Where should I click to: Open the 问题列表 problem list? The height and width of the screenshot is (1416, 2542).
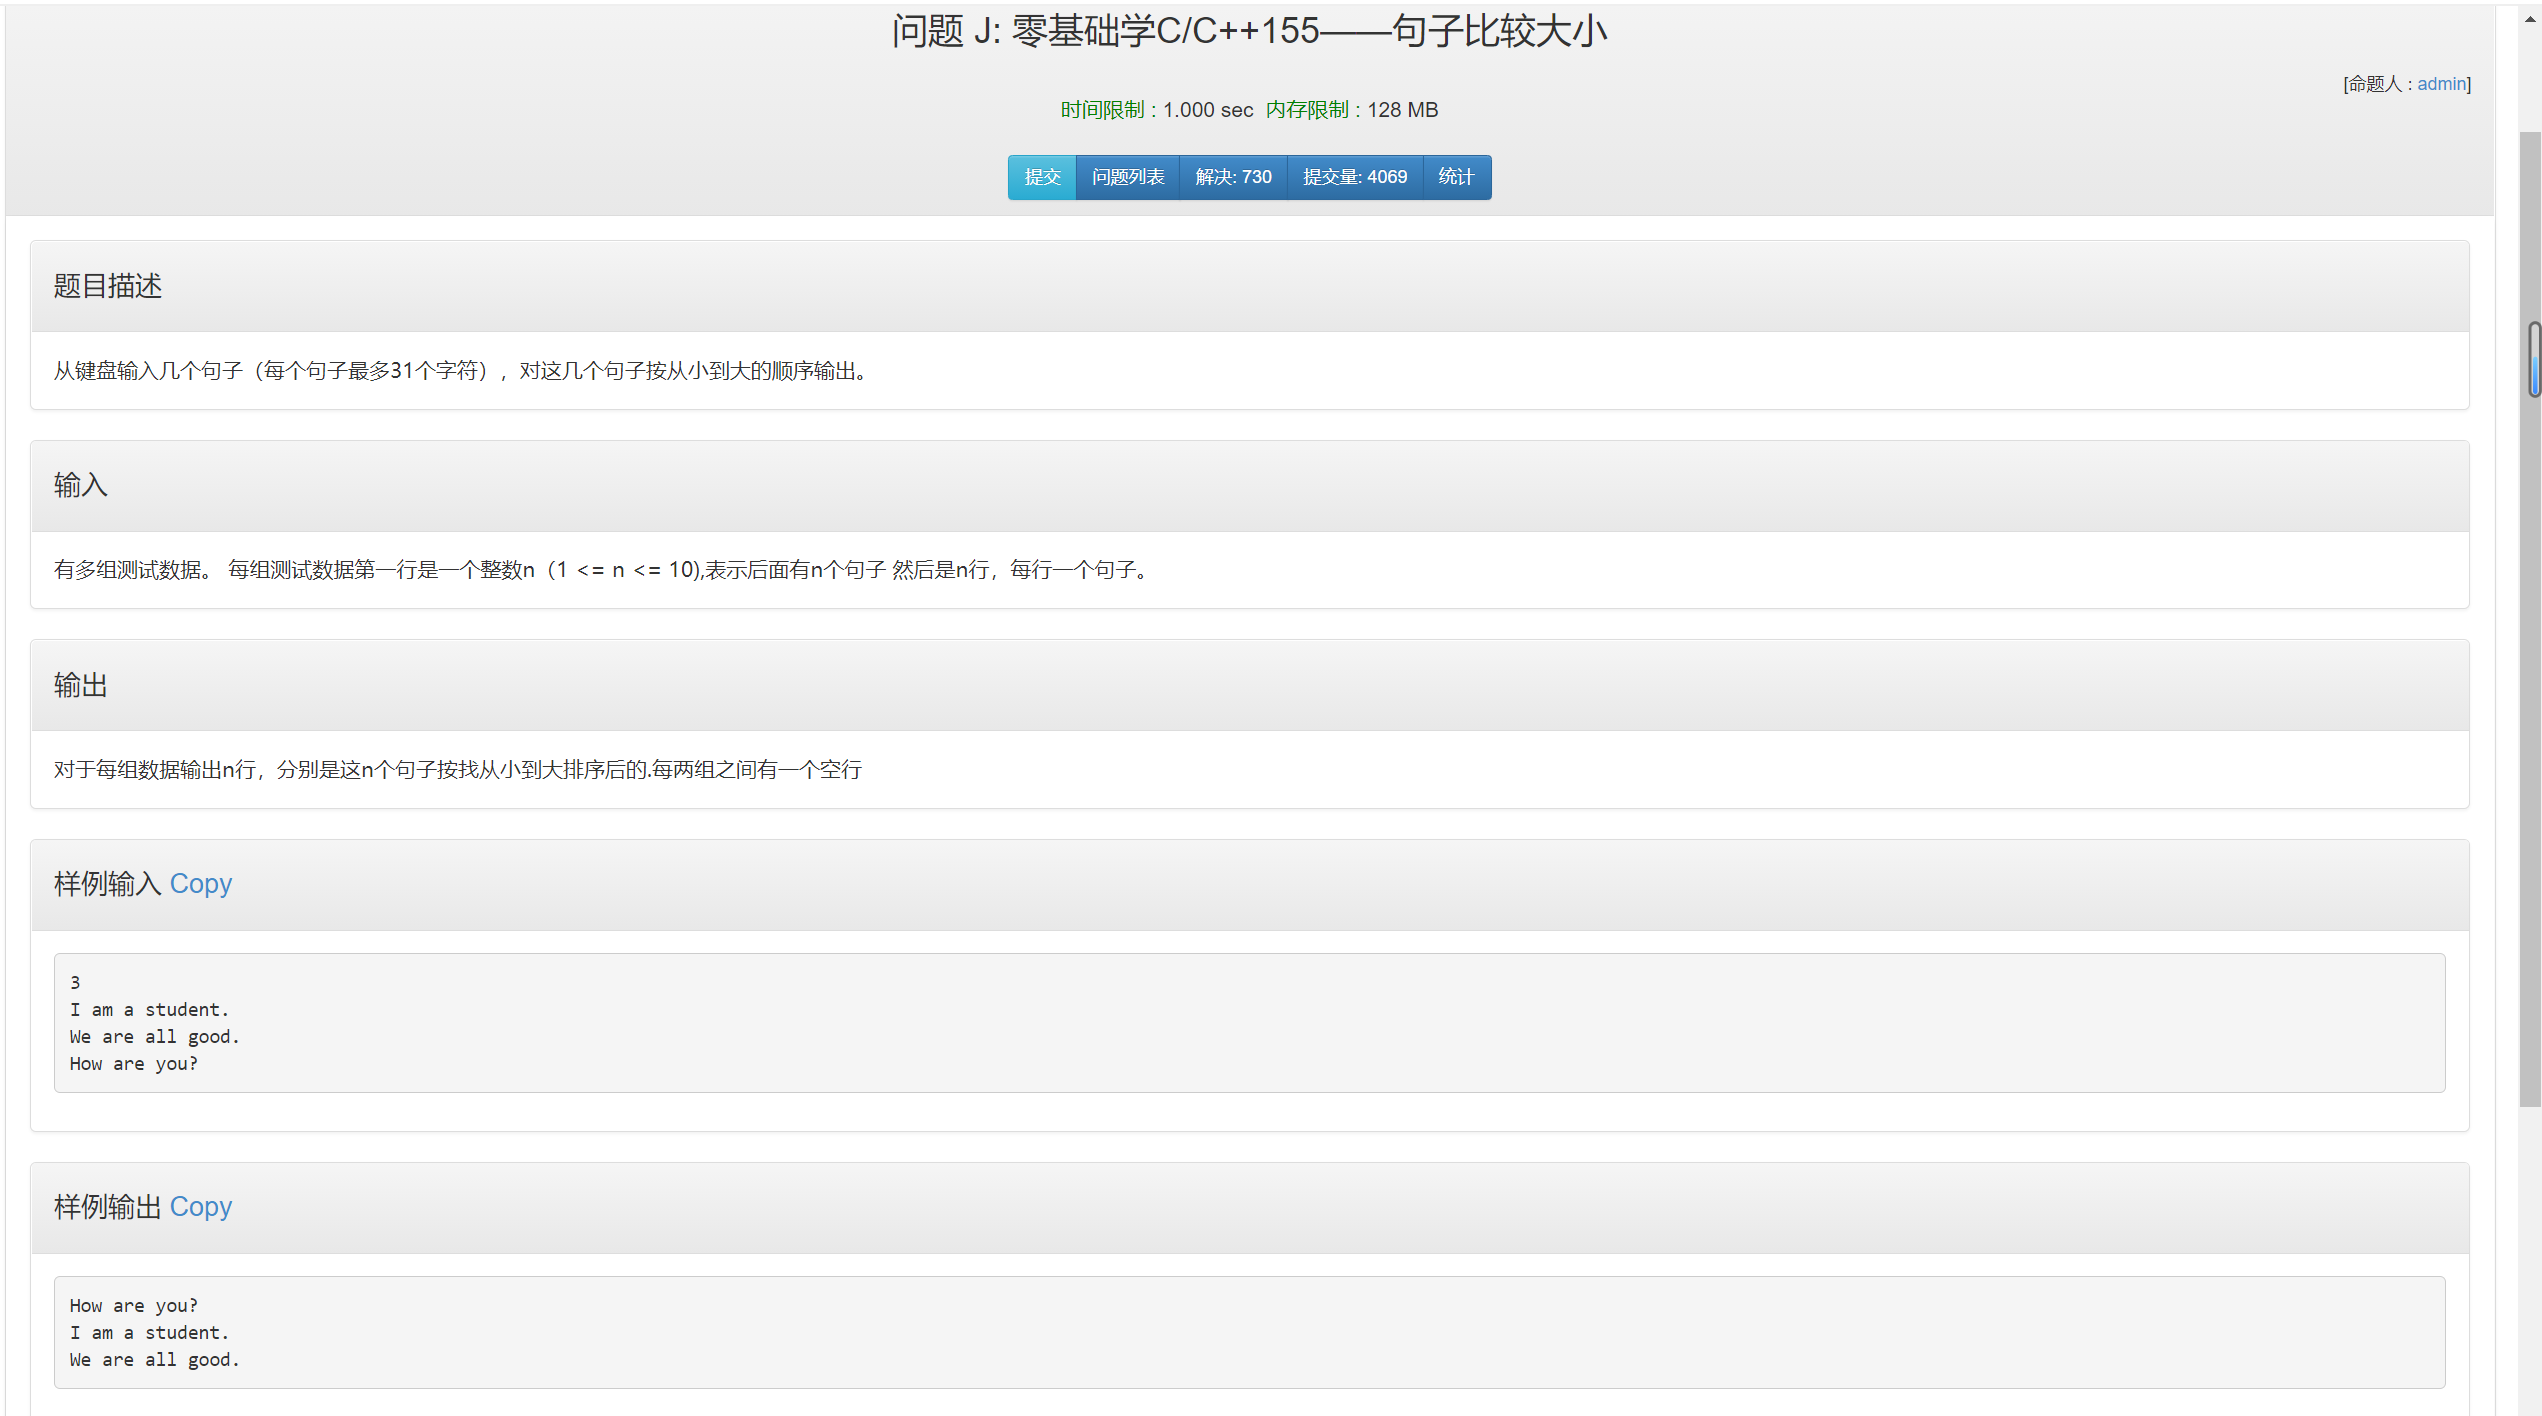pyautogui.click(x=1127, y=177)
